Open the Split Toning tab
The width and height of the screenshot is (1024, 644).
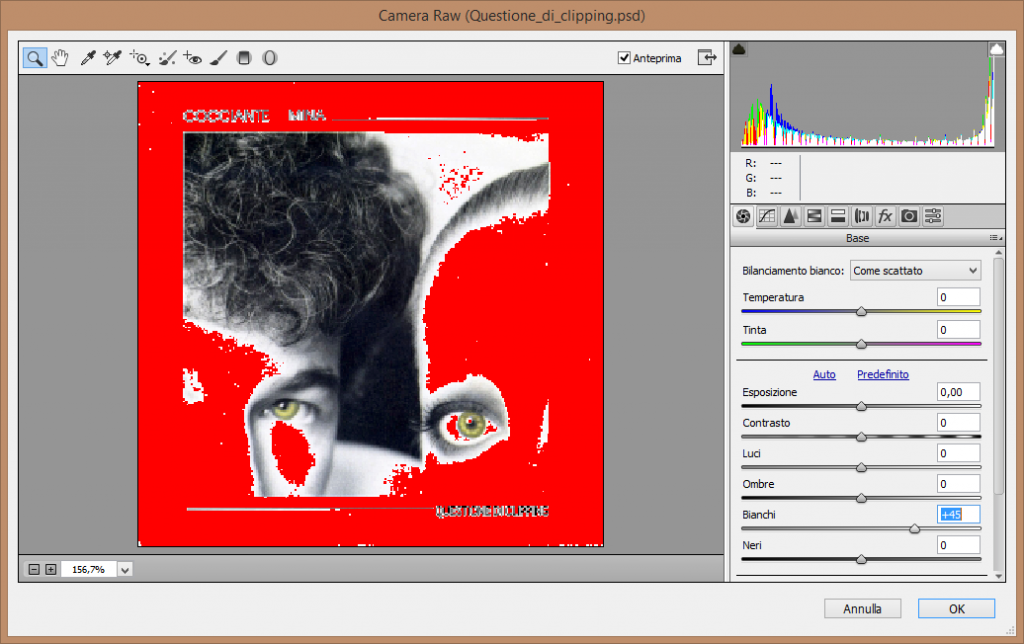click(x=838, y=216)
